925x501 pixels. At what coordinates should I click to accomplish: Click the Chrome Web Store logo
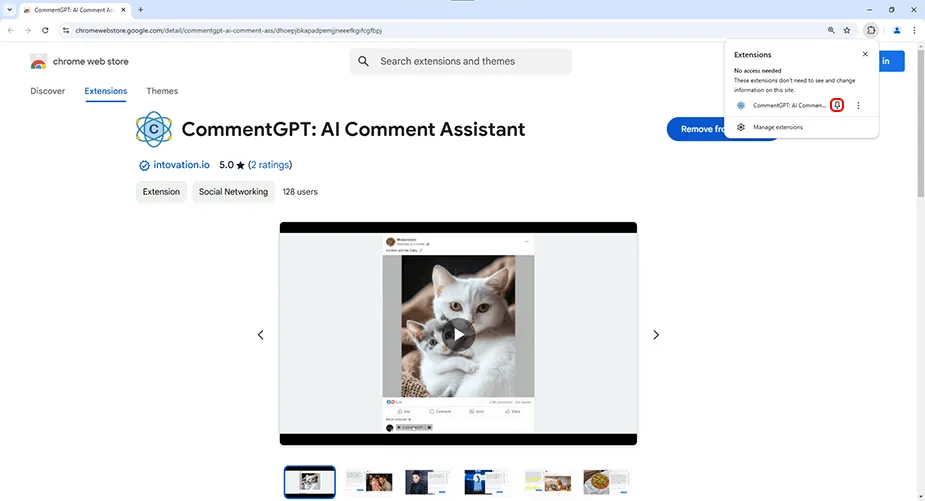click(38, 61)
